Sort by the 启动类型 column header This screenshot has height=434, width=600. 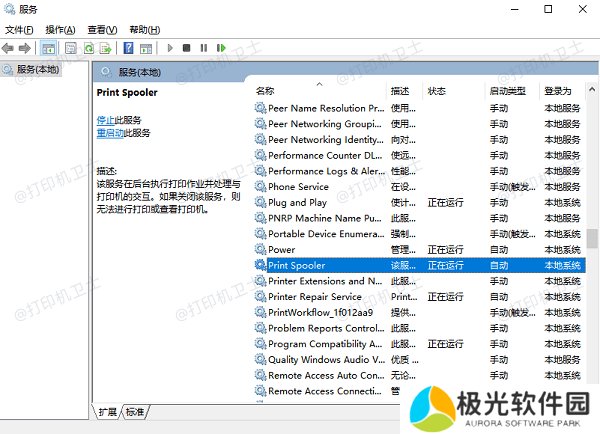(508, 91)
